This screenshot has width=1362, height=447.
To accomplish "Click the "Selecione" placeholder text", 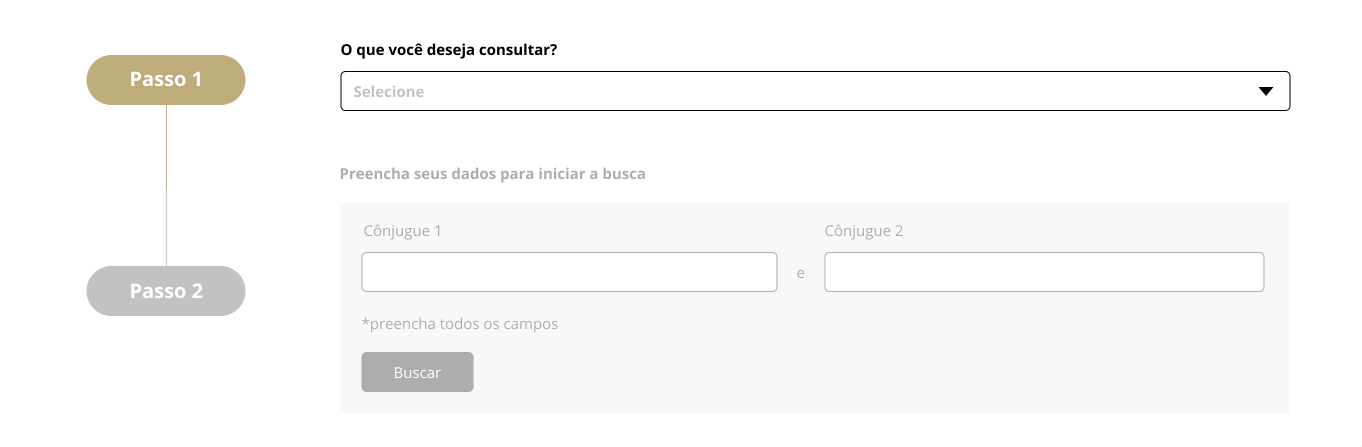I will point(388,92).
